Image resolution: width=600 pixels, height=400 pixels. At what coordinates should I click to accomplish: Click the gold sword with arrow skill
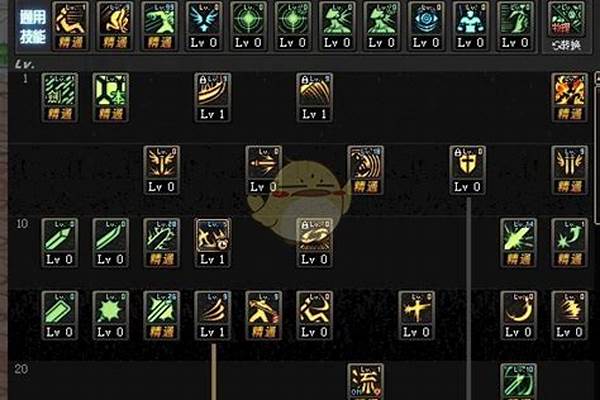click(264, 170)
